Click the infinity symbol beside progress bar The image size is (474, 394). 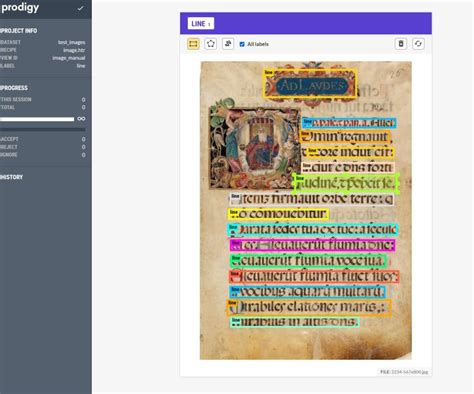click(x=81, y=119)
